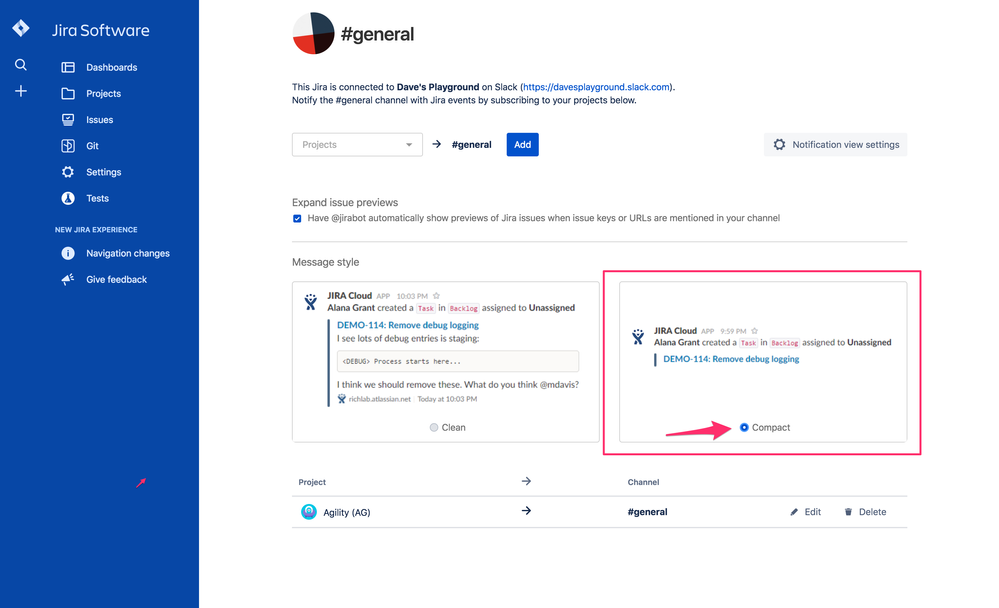Click the DEBUG code block in preview

458,361
